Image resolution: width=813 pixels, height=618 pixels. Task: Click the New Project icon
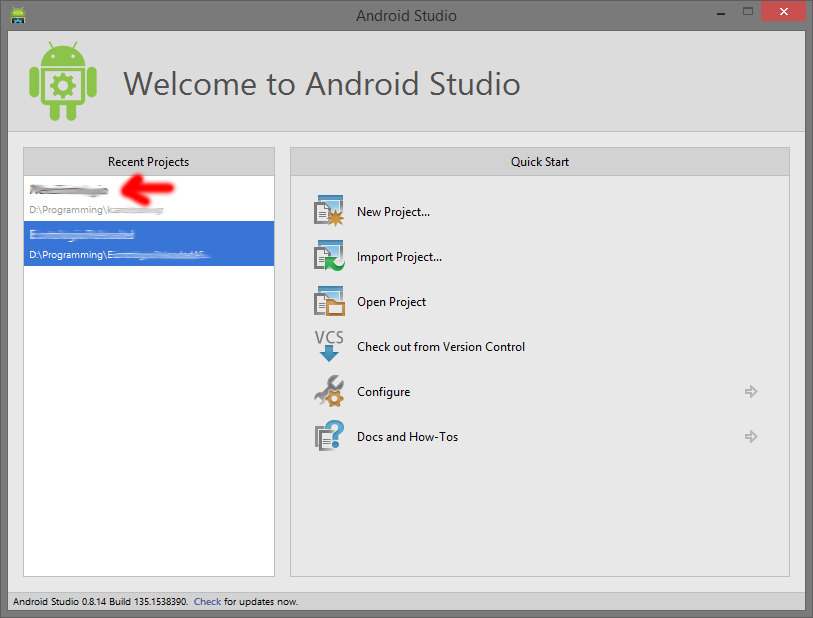329,211
